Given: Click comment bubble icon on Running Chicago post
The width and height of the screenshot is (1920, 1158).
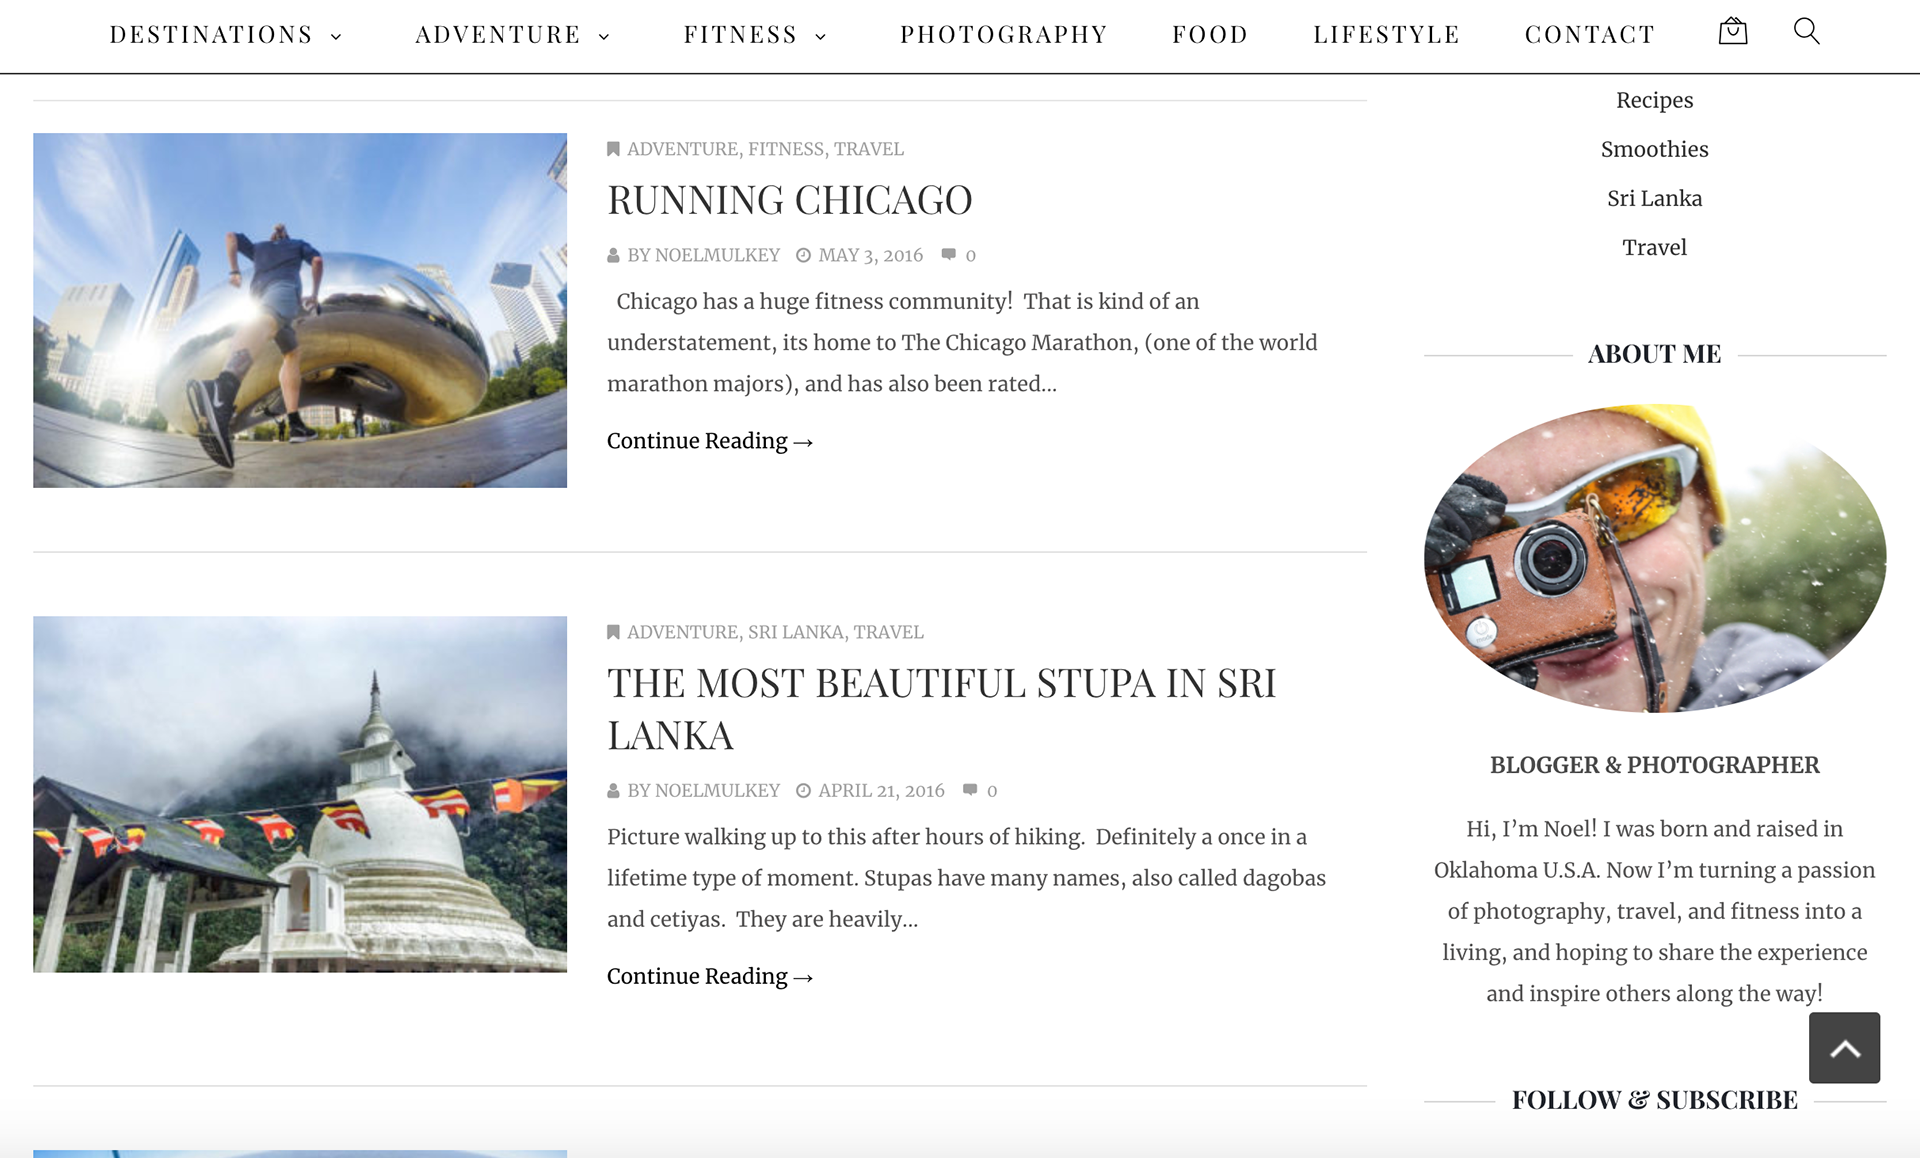Looking at the screenshot, I should point(948,255).
